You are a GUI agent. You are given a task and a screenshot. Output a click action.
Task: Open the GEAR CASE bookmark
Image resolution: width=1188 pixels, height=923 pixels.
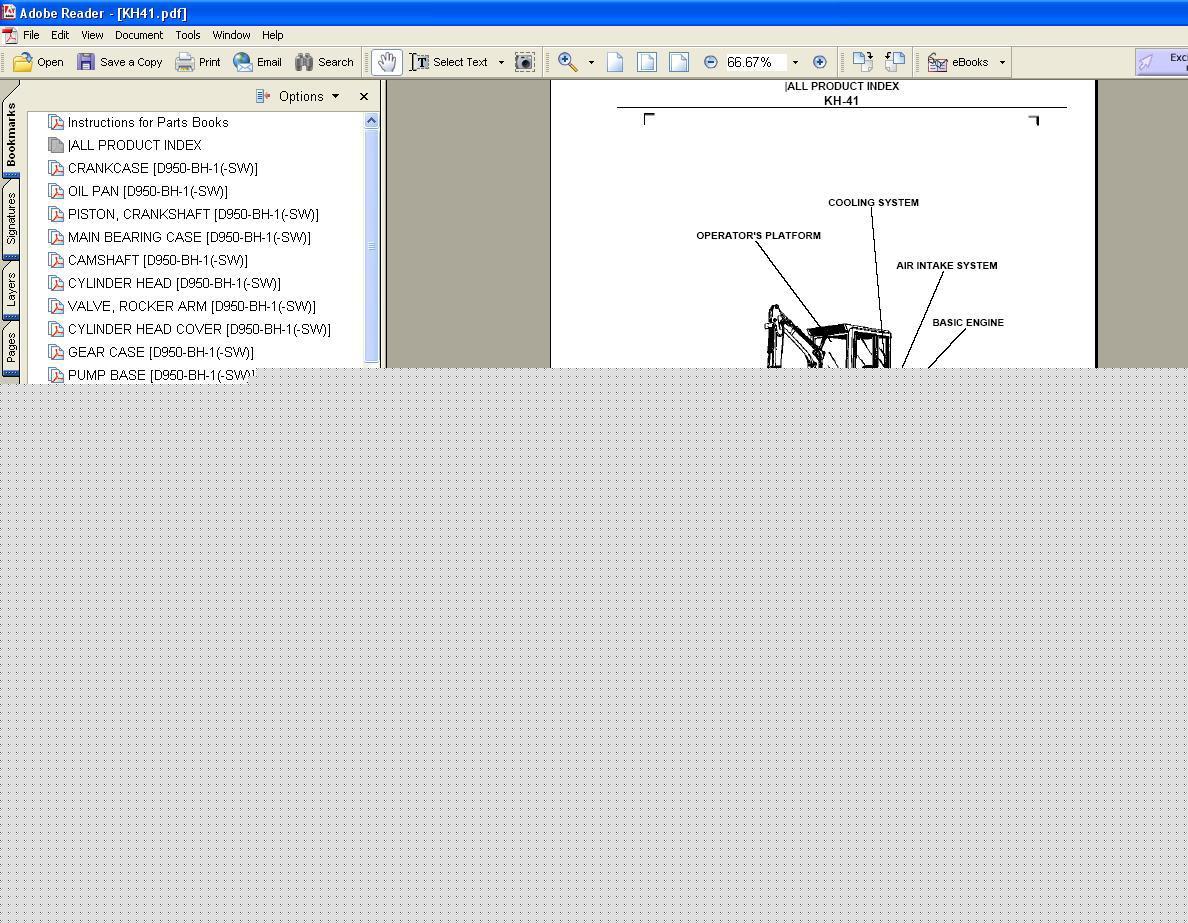click(x=160, y=352)
